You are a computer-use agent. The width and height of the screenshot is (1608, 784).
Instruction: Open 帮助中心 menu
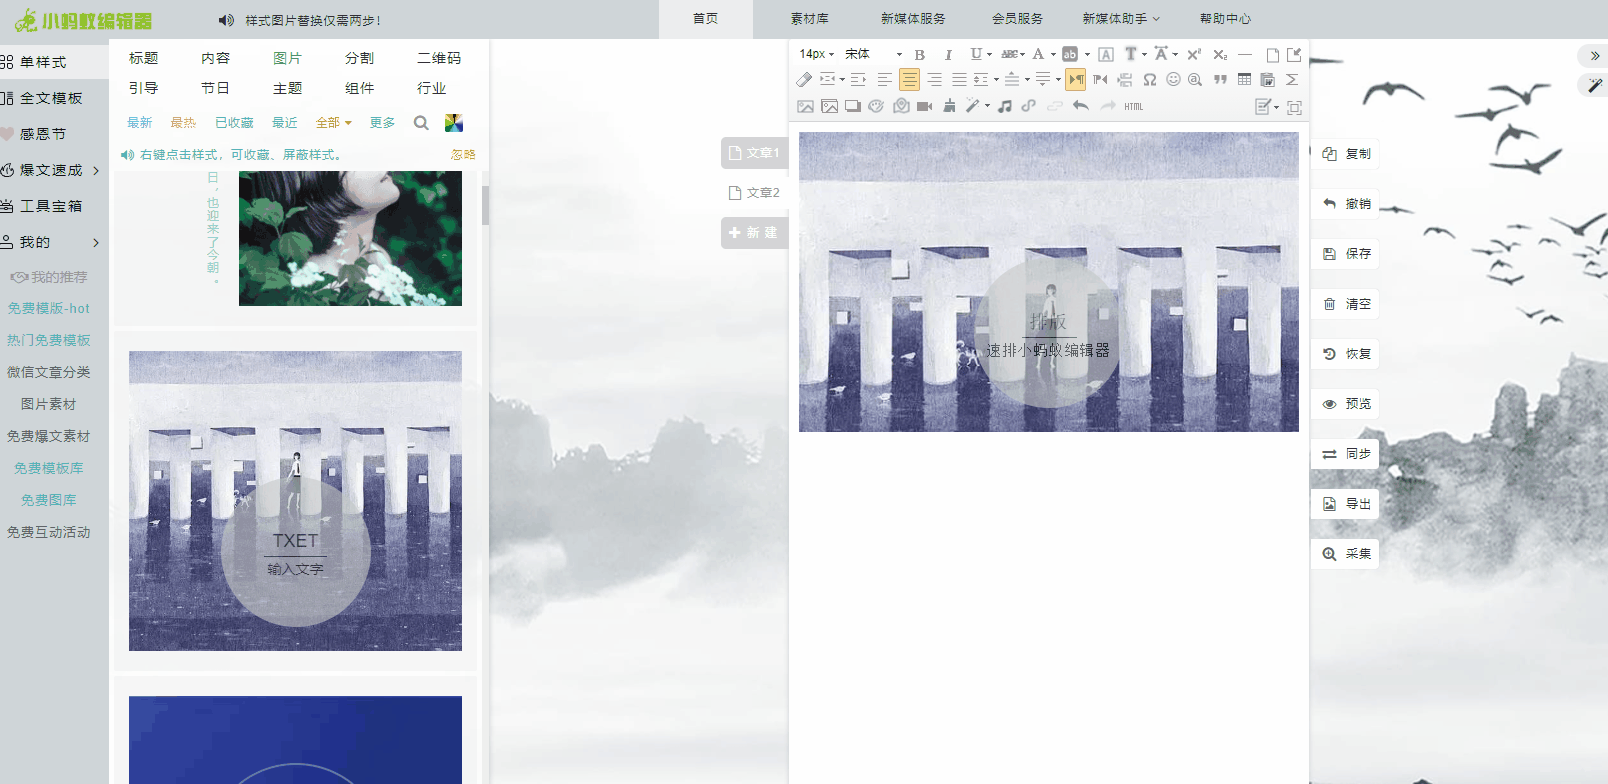(x=1225, y=19)
